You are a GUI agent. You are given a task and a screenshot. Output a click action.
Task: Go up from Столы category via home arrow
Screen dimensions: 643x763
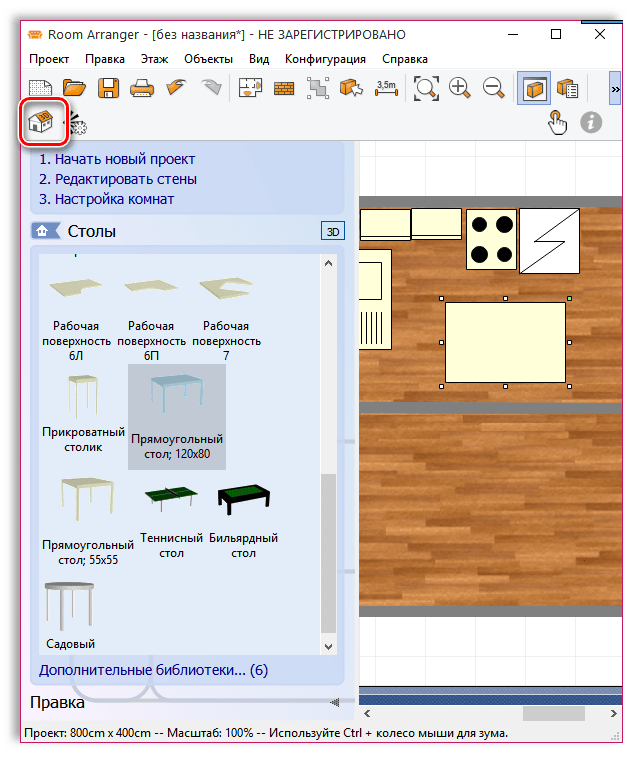pyautogui.click(x=42, y=232)
